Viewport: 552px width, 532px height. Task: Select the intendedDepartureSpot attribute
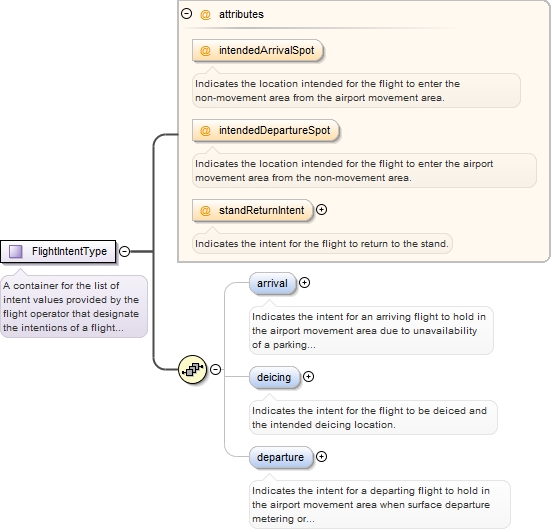(x=266, y=130)
